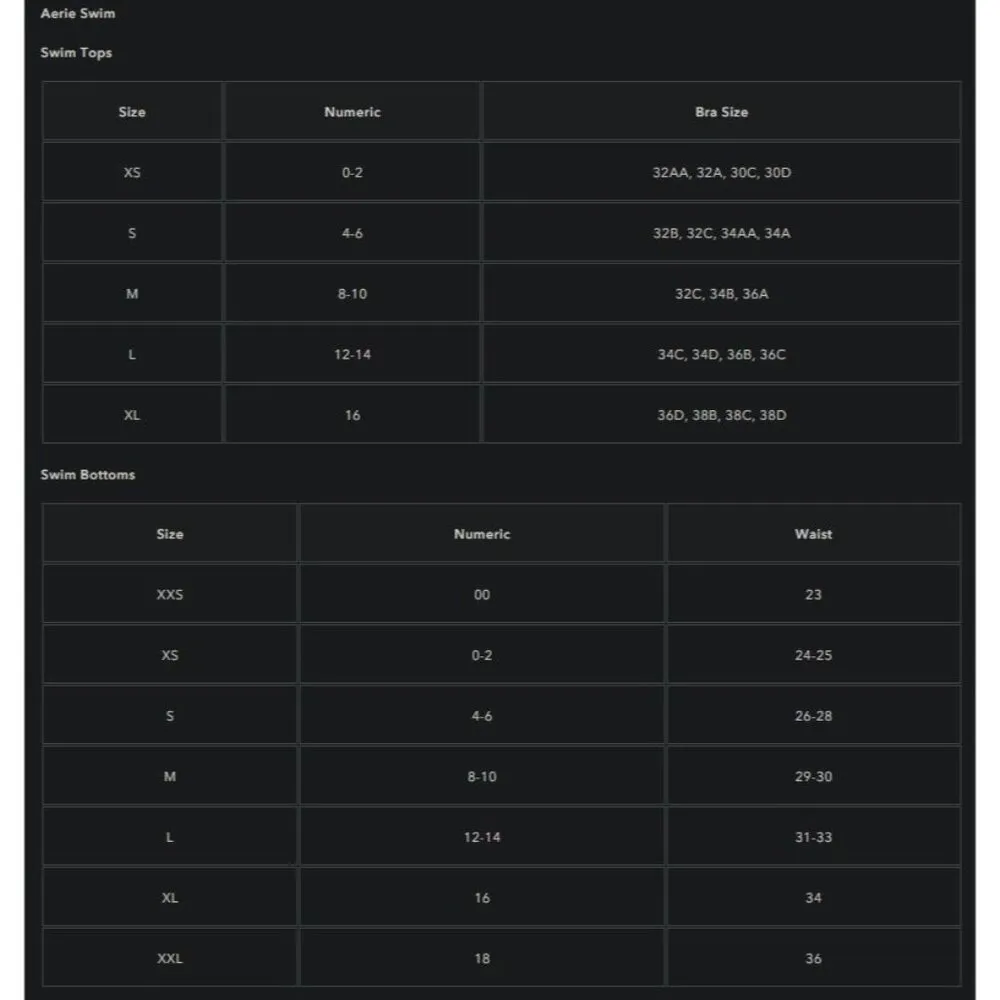Click the 32B, 32C, 34AA, 34A cell
Image resolution: width=1000 pixels, height=1000 pixels.
pos(721,234)
